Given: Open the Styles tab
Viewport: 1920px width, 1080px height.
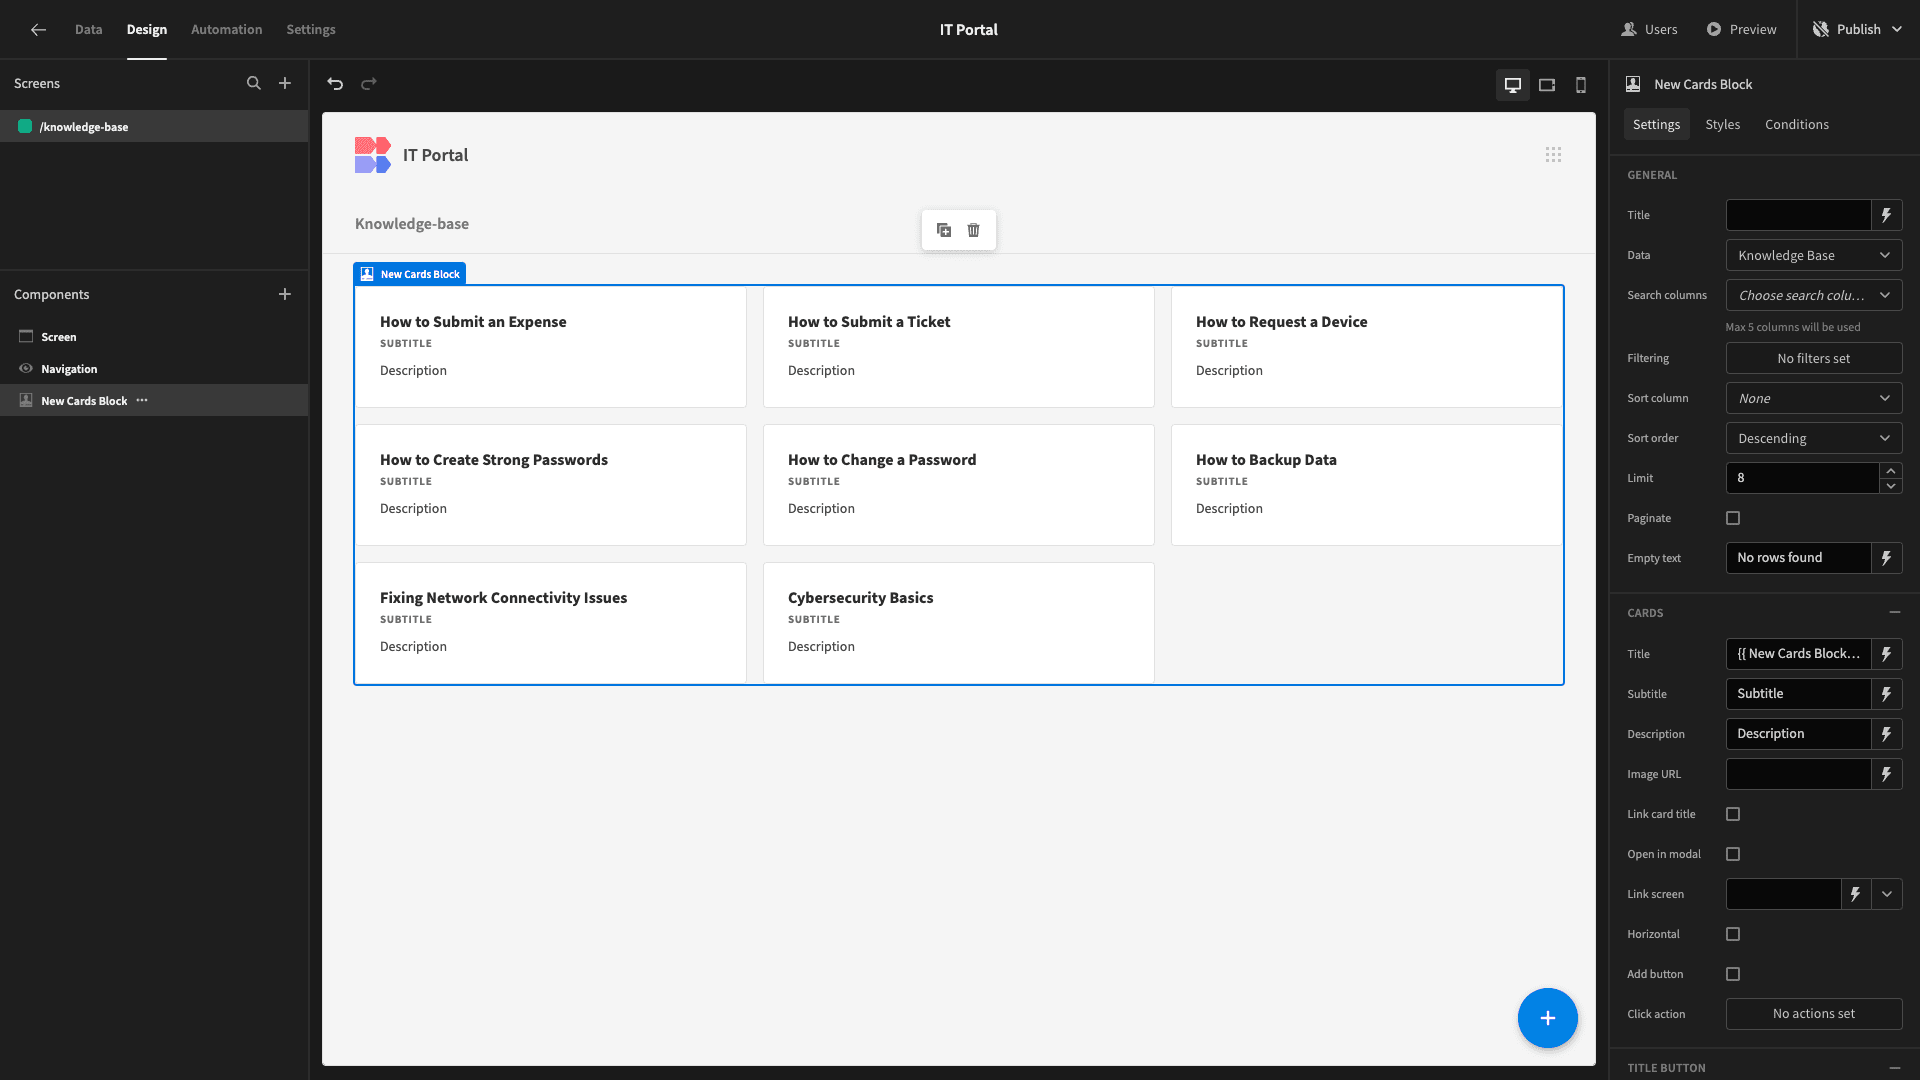Looking at the screenshot, I should (x=1722, y=125).
